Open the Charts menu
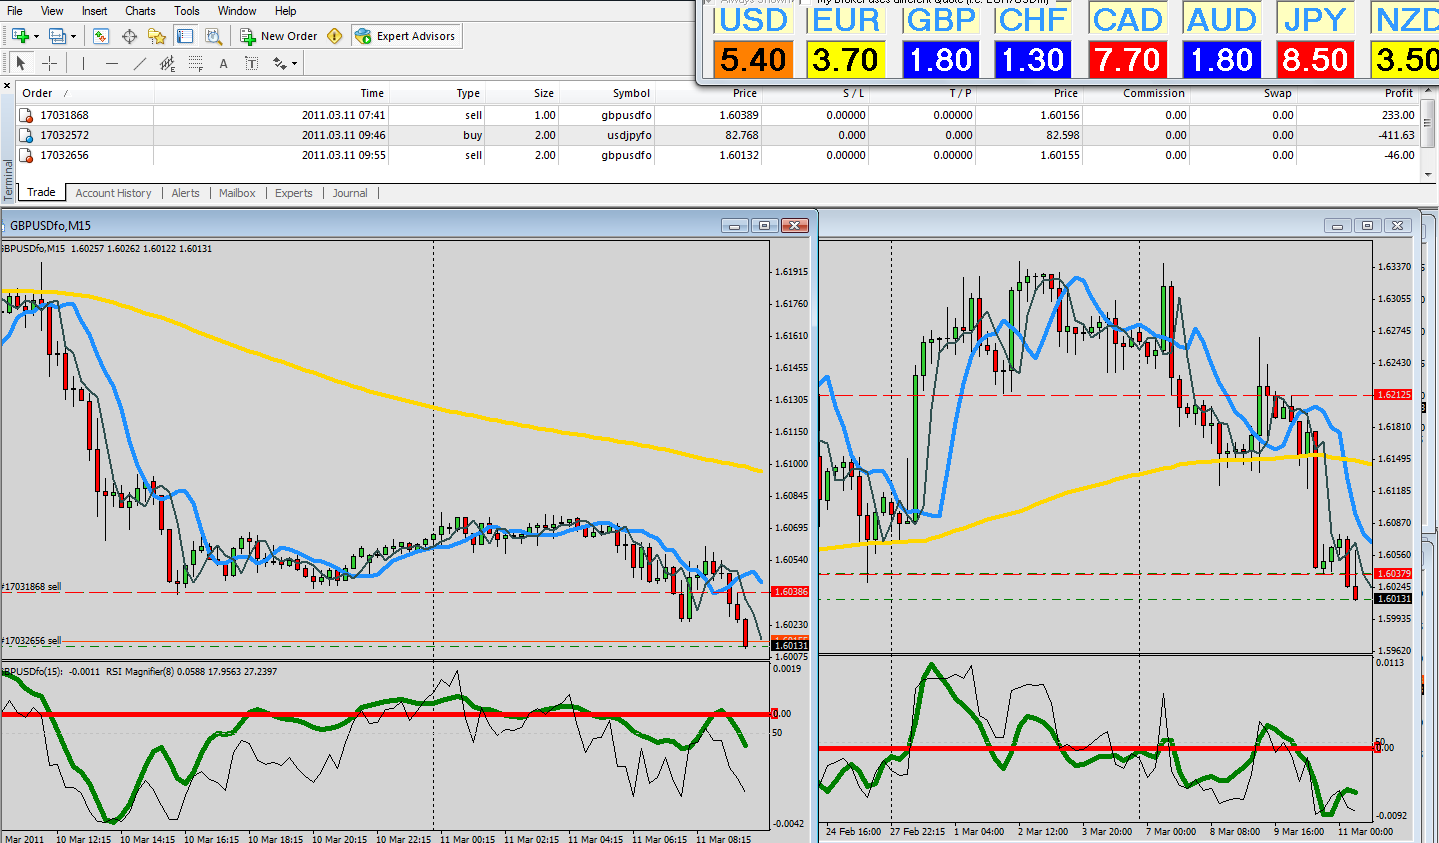 [141, 11]
